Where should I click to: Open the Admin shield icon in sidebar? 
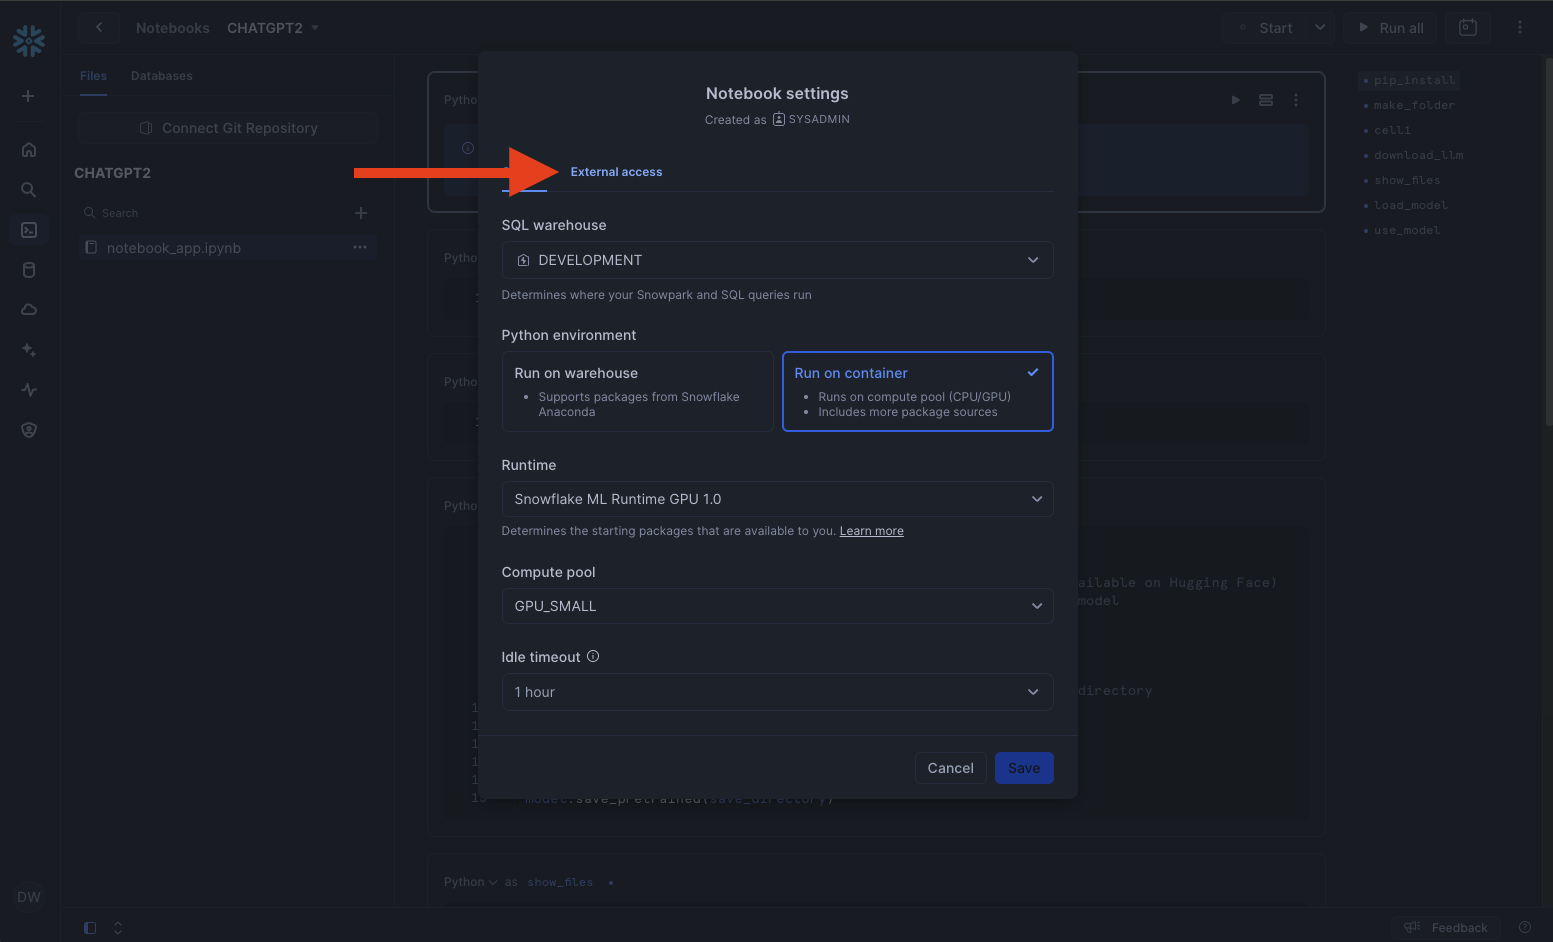29,430
